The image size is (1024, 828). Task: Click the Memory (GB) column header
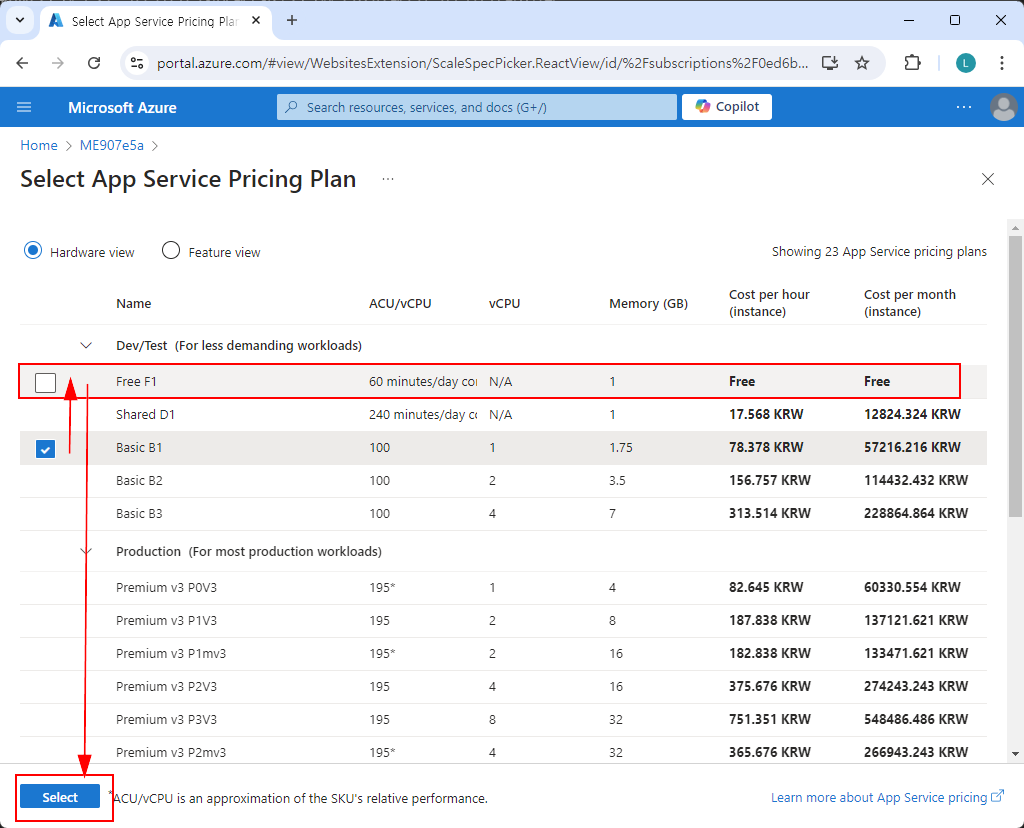[x=648, y=304]
